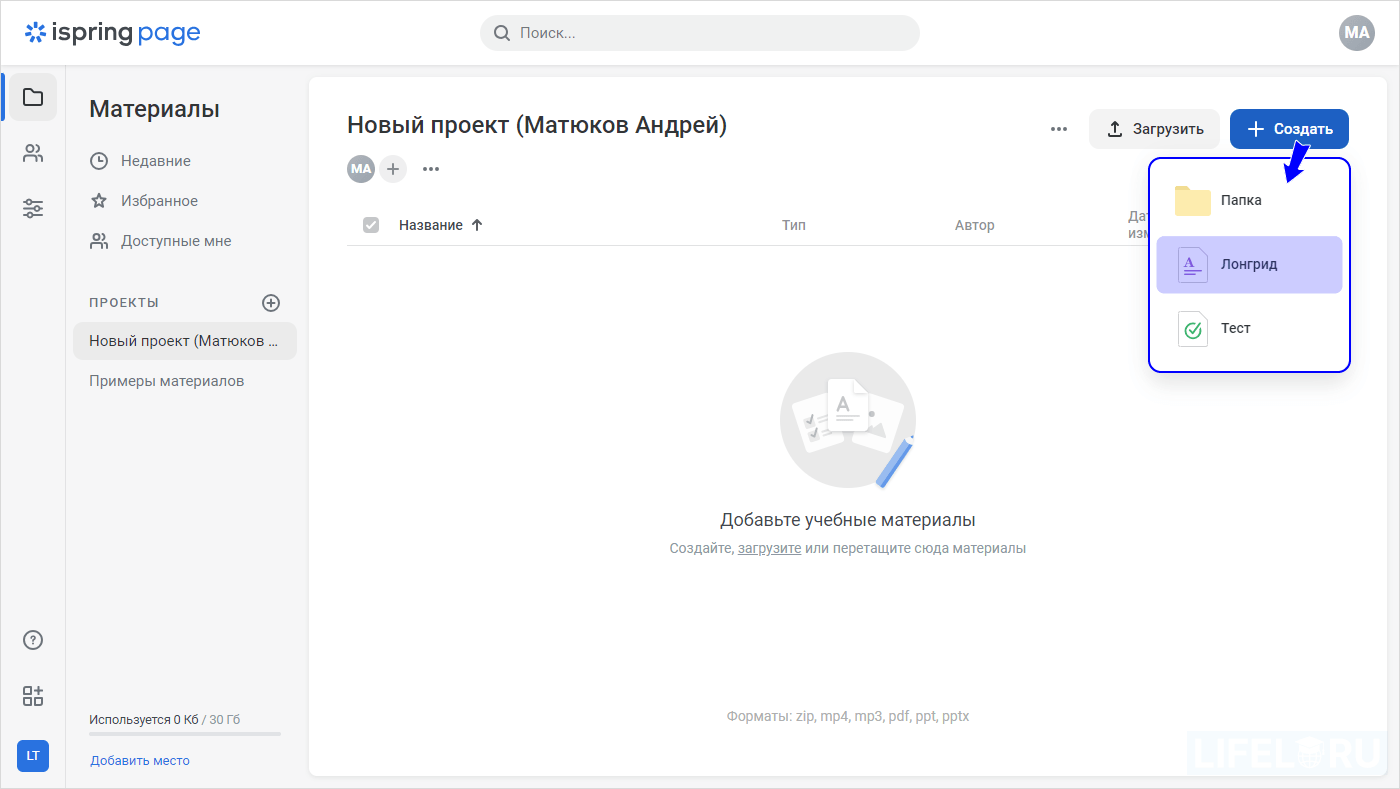Open the Создать dropdown button
The height and width of the screenshot is (789, 1400).
(x=1289, y=128)
